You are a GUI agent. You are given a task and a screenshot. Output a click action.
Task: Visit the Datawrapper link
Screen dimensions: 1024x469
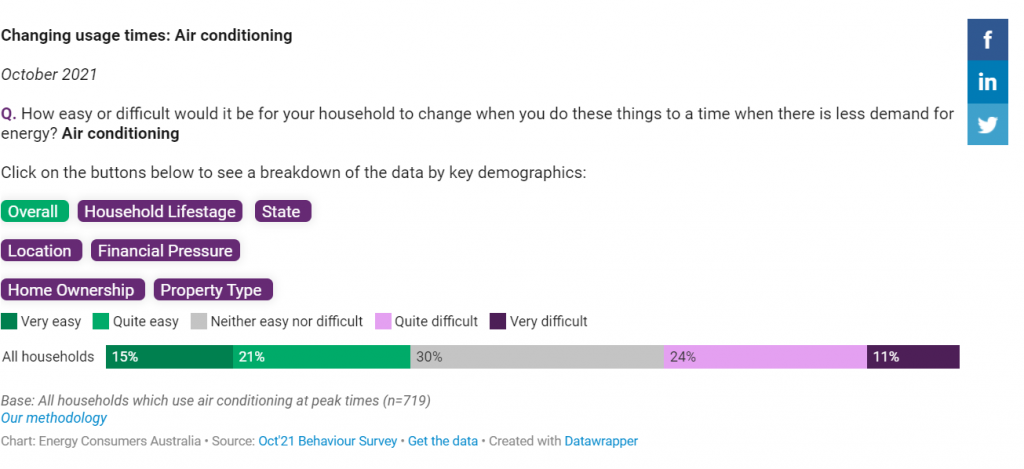(x=601, y=441)
